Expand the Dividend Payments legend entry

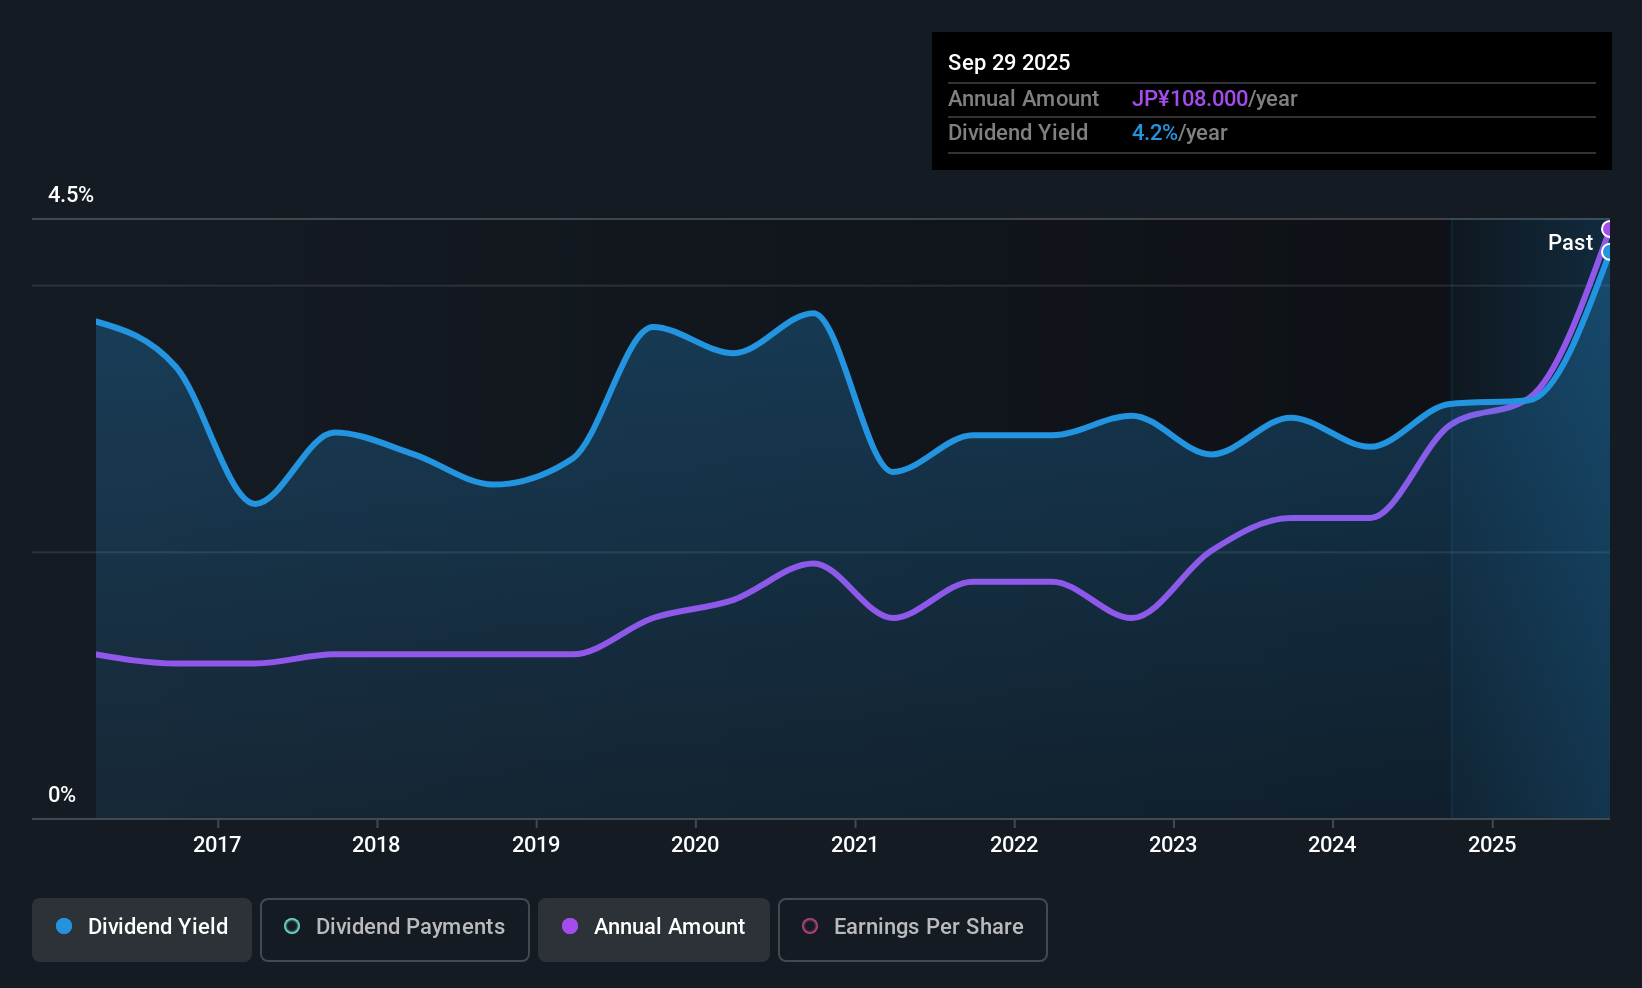pos(394,927)
